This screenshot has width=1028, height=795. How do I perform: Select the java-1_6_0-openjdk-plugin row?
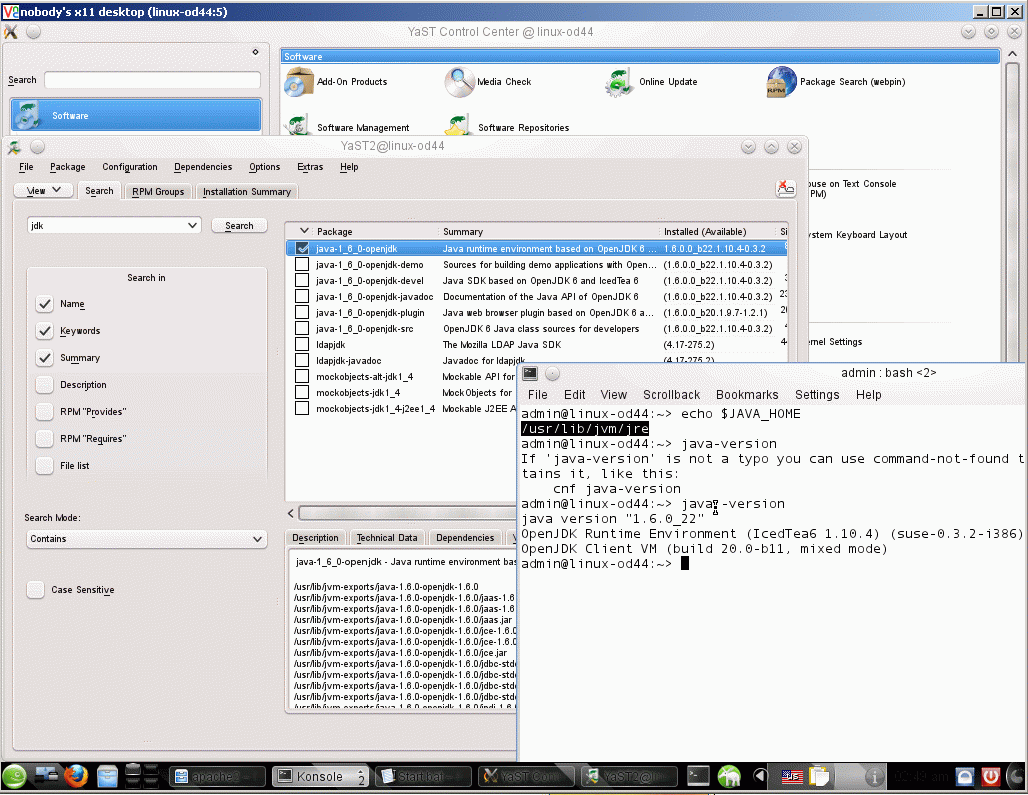(536, 313)
